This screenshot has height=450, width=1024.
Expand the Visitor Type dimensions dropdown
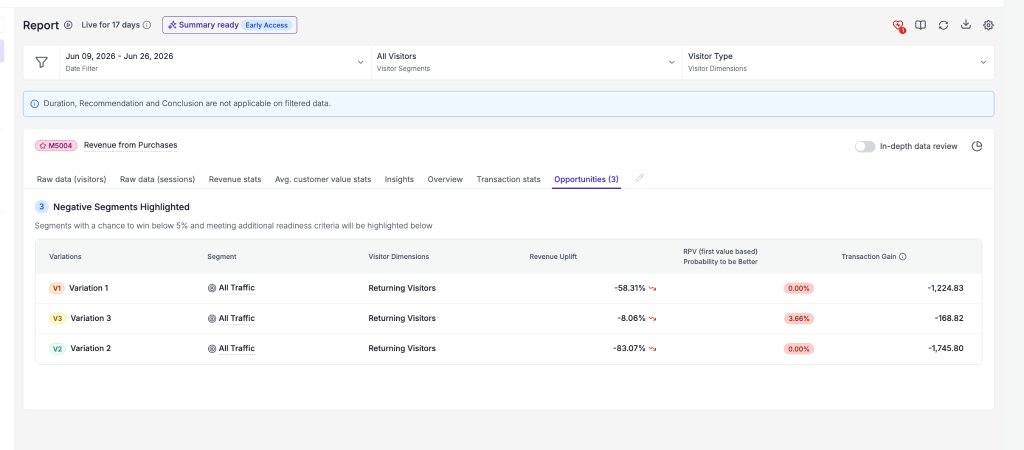coord(838,62)
